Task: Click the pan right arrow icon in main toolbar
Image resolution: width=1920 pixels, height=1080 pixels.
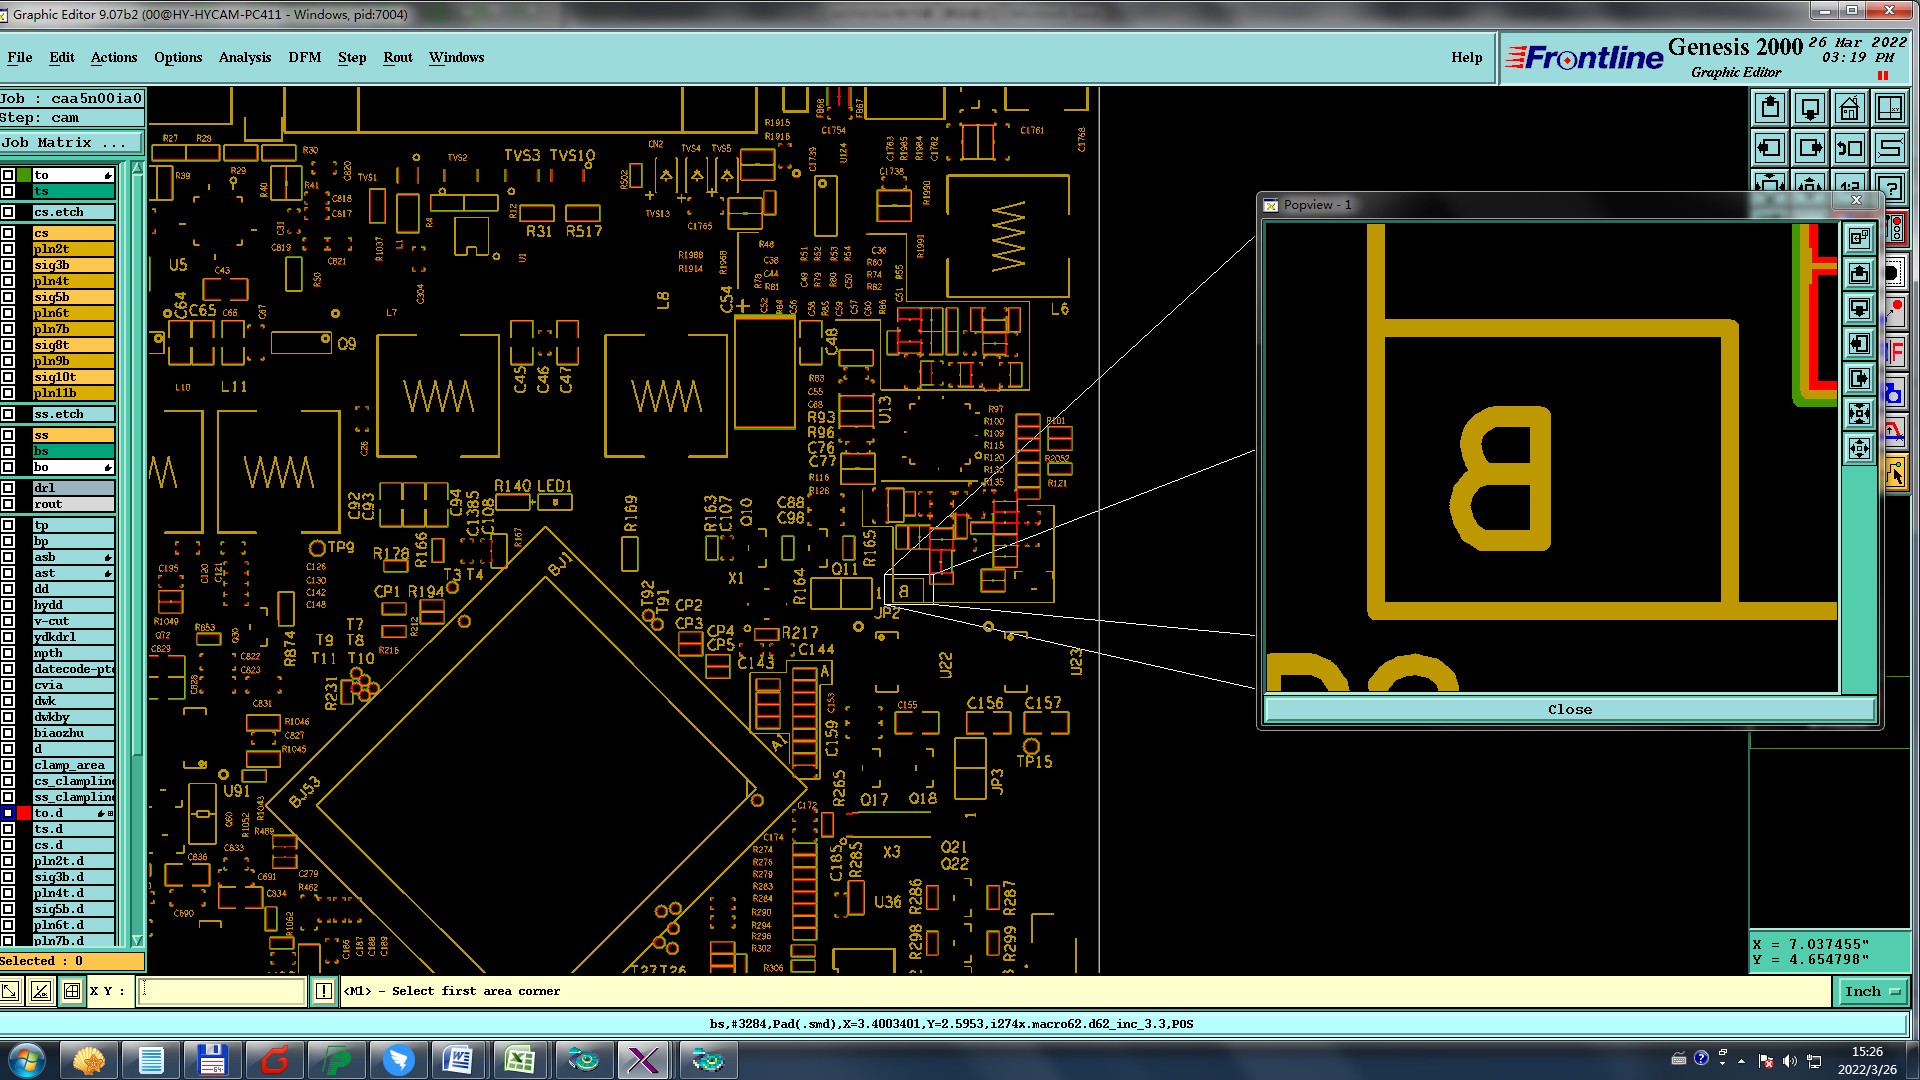Action: click(x=1810, y=148)
